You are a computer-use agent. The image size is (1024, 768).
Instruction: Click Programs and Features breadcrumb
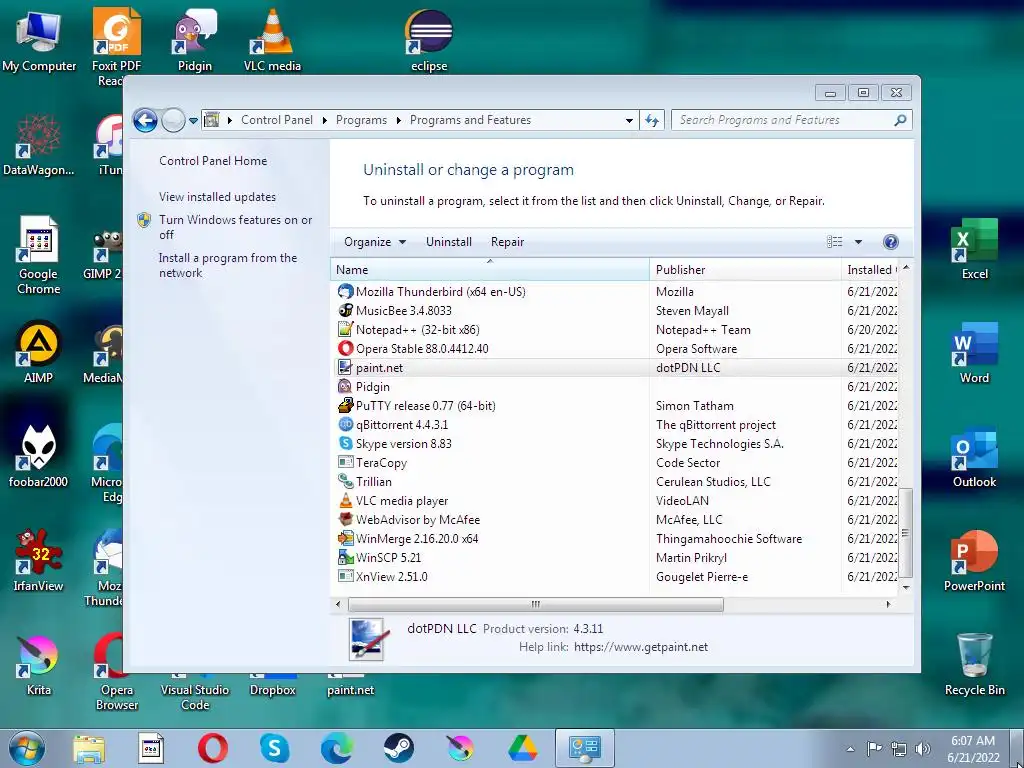click(470, 120)
